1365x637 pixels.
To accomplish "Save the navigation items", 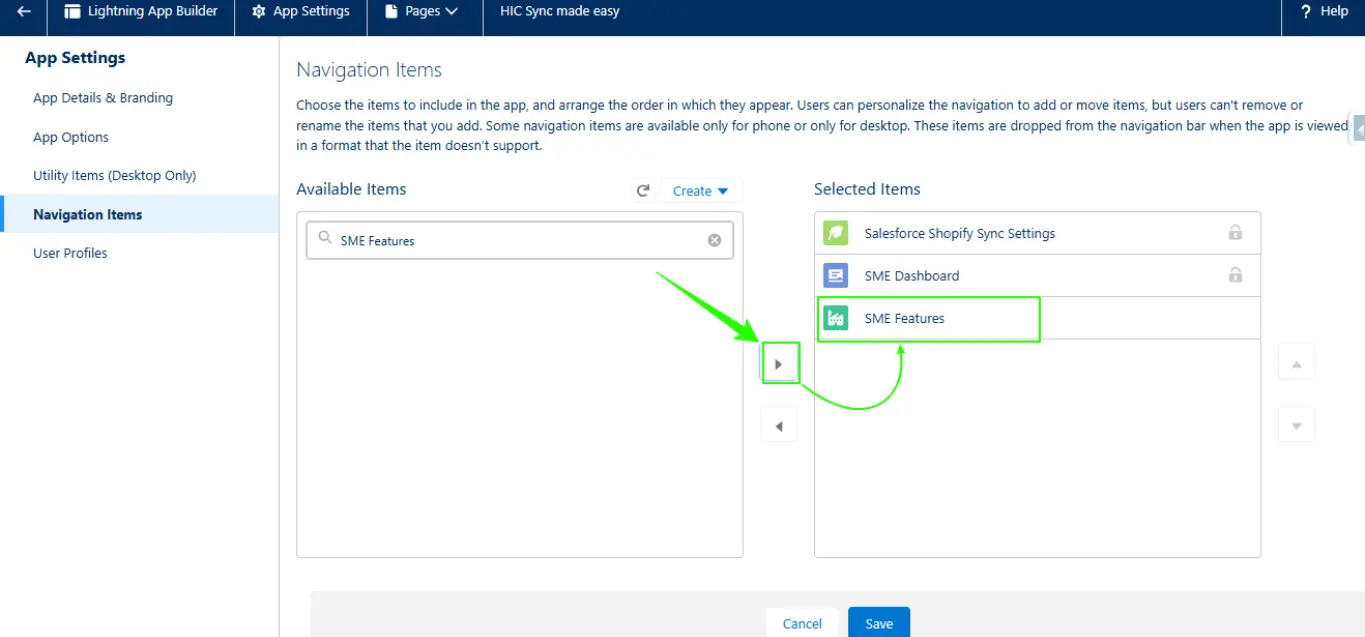I will (x=879, y=623).
